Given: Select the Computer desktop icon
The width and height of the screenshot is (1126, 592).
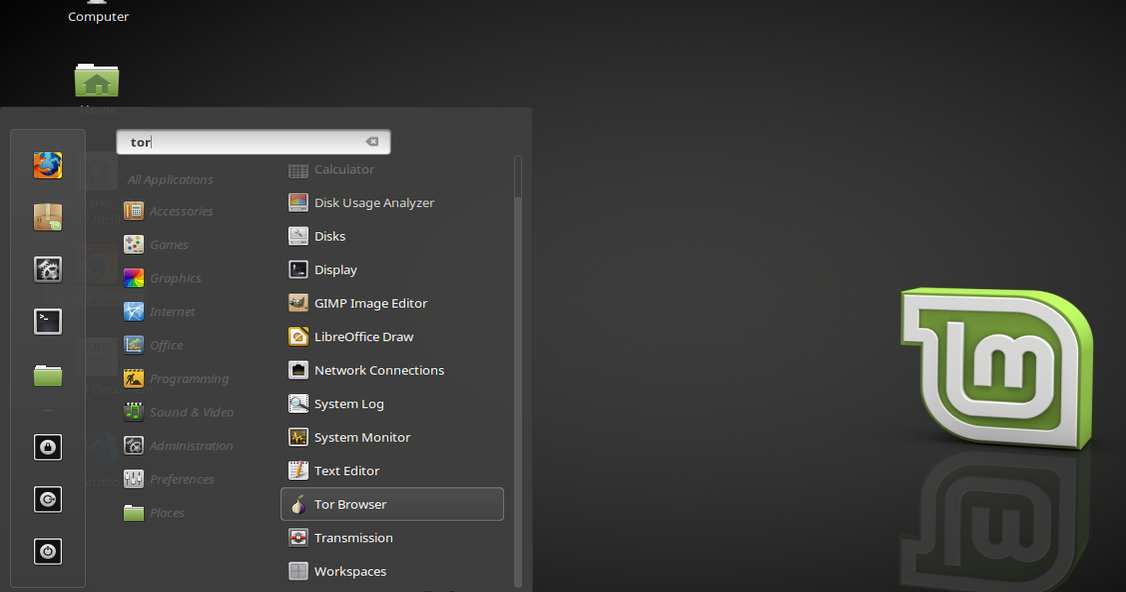Looking at the screenshot, I should point(98,12).
